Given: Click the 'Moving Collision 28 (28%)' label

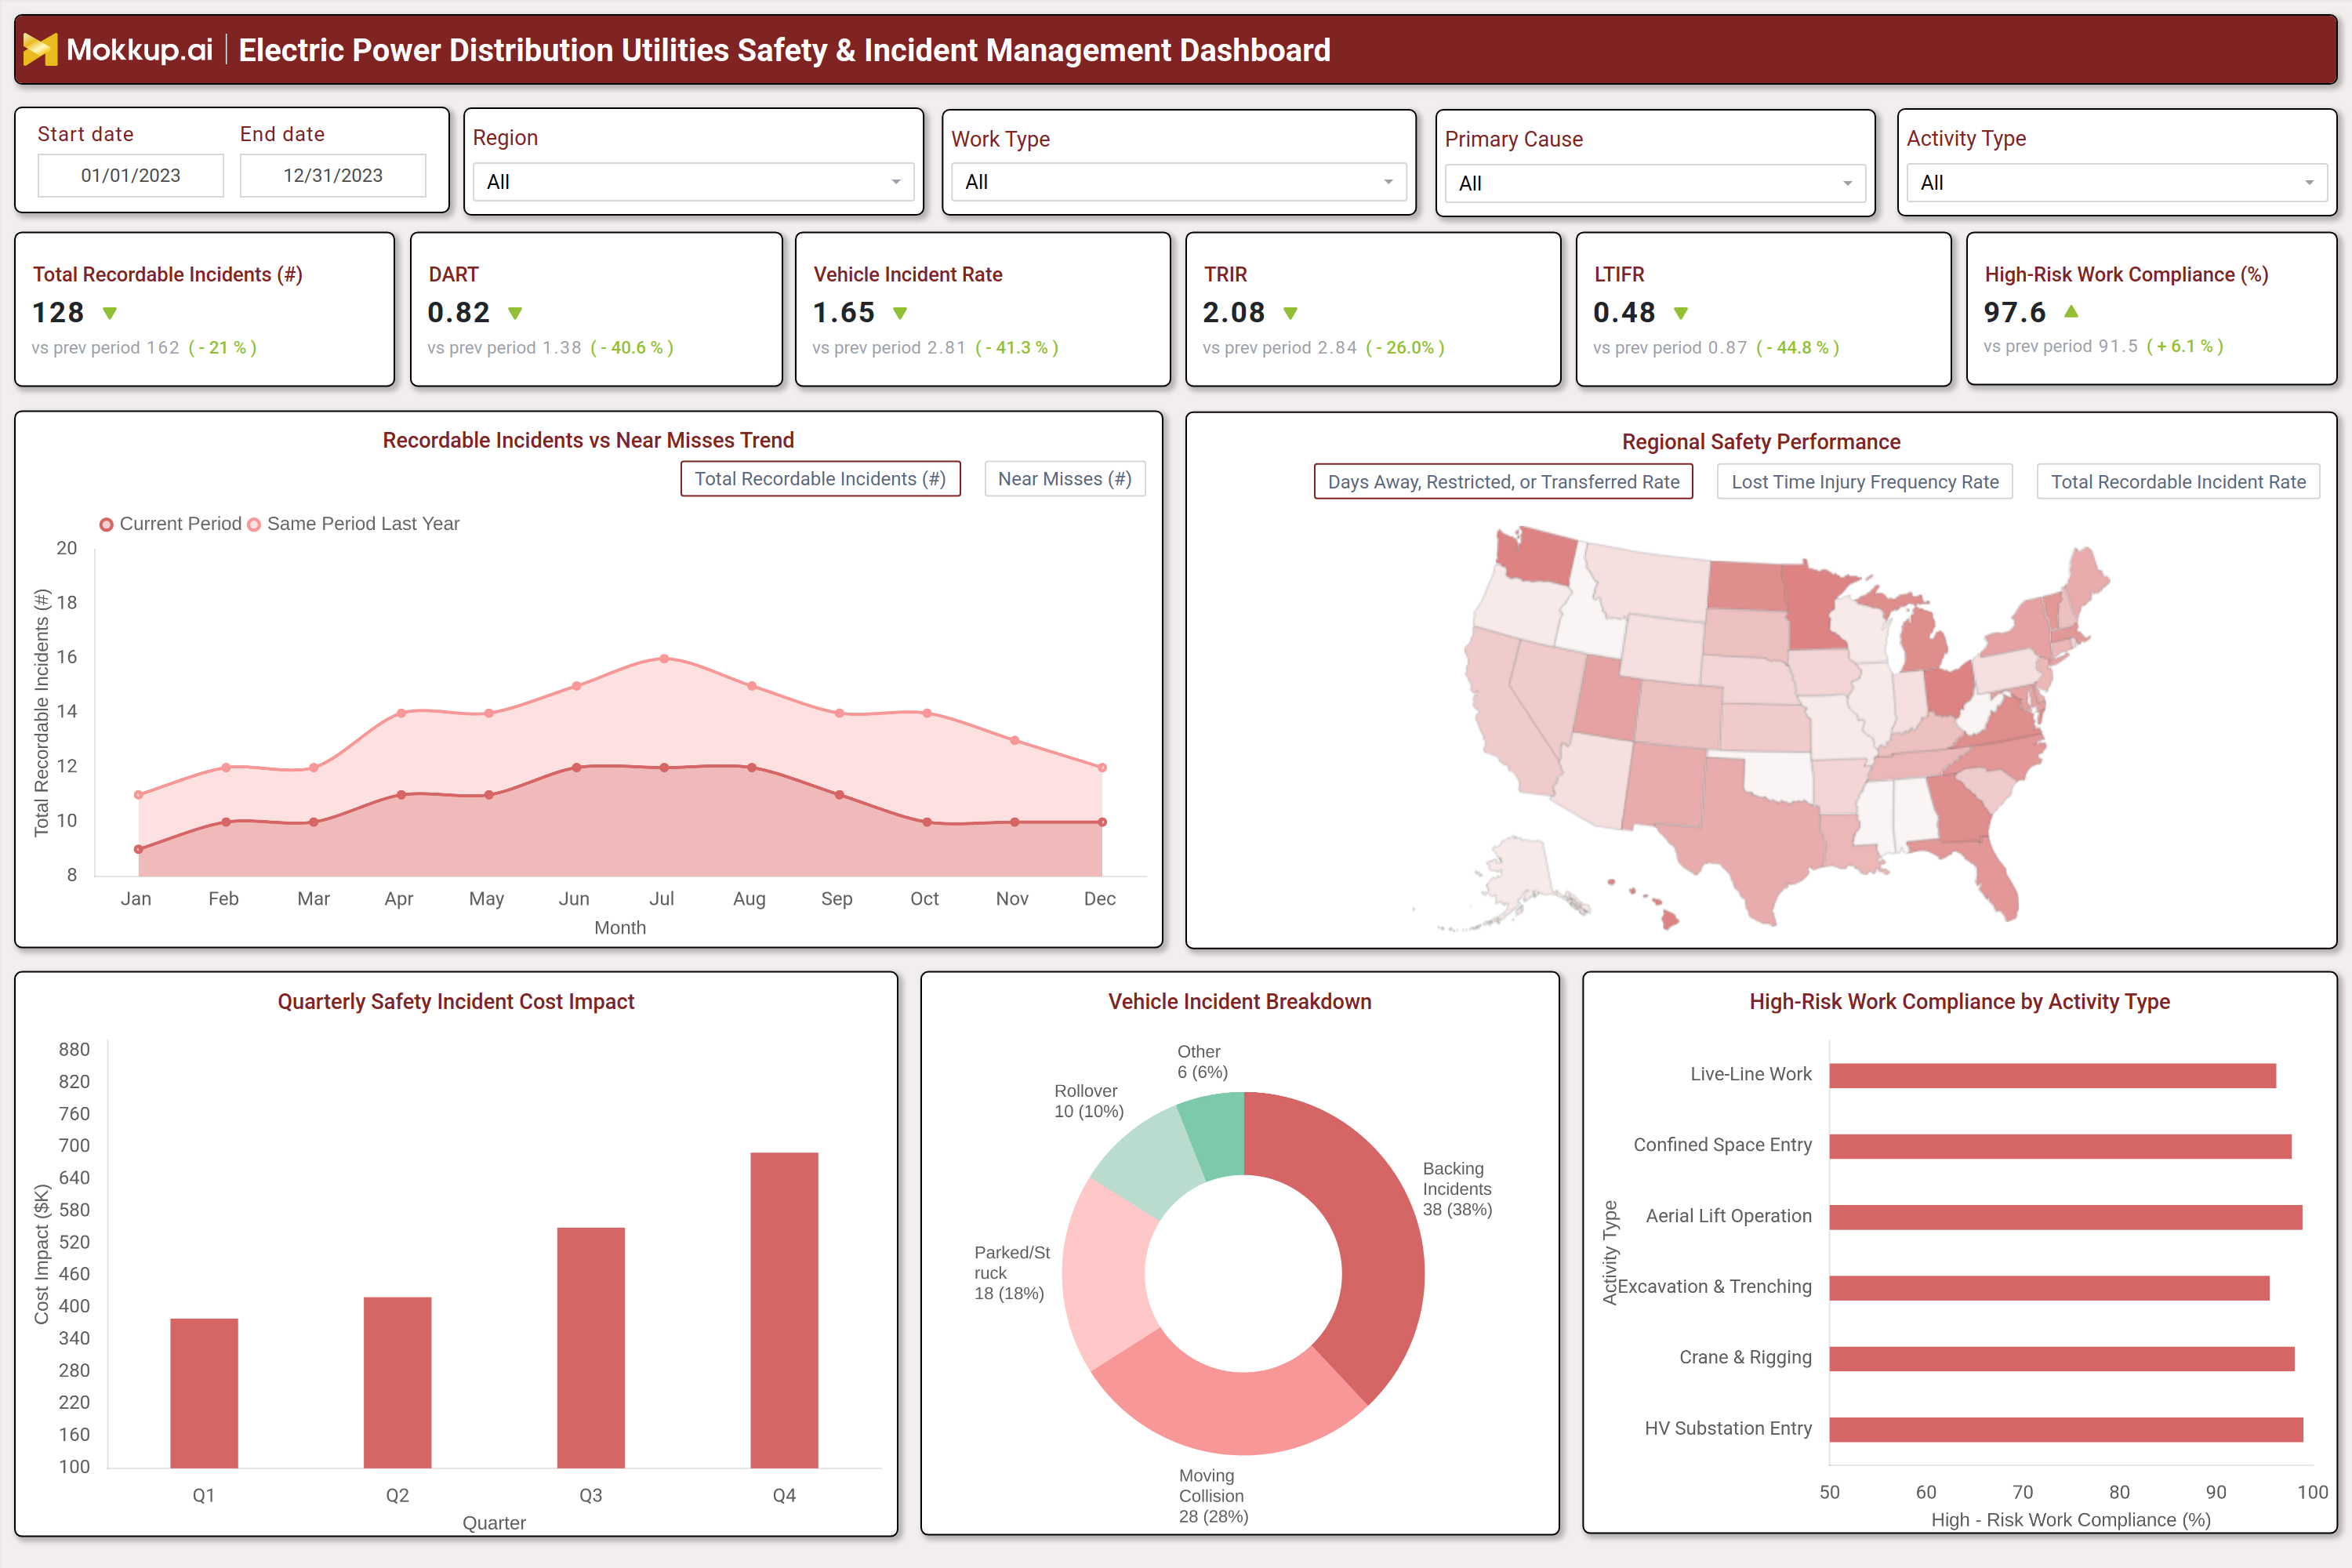Looking at the screenshot, I should [x=1213, y=1496].
